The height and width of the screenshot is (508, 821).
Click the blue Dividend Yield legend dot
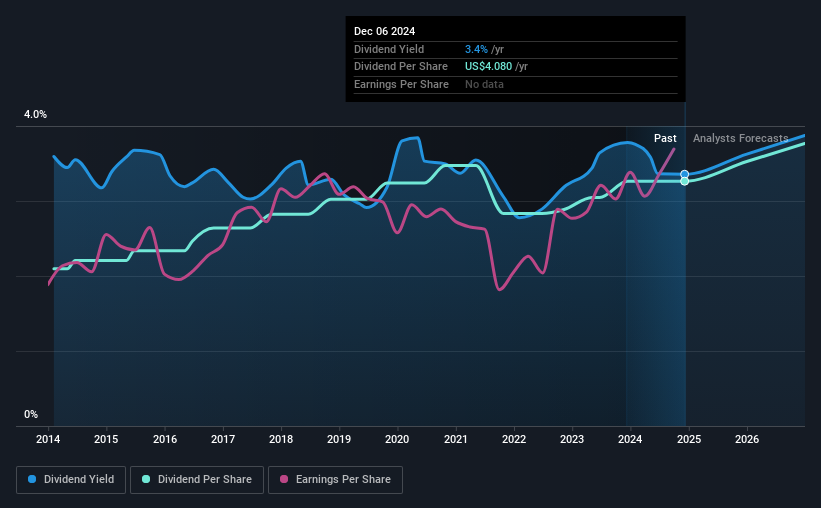pyautogui.click(x=32, y=479)
